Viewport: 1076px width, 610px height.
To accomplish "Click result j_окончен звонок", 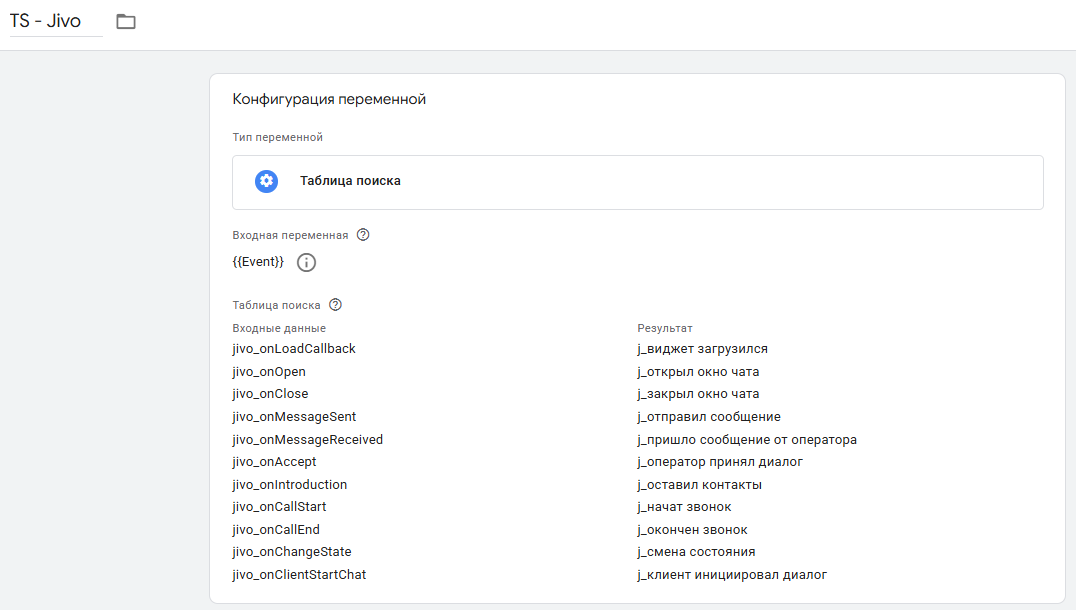I will (692, 529).
